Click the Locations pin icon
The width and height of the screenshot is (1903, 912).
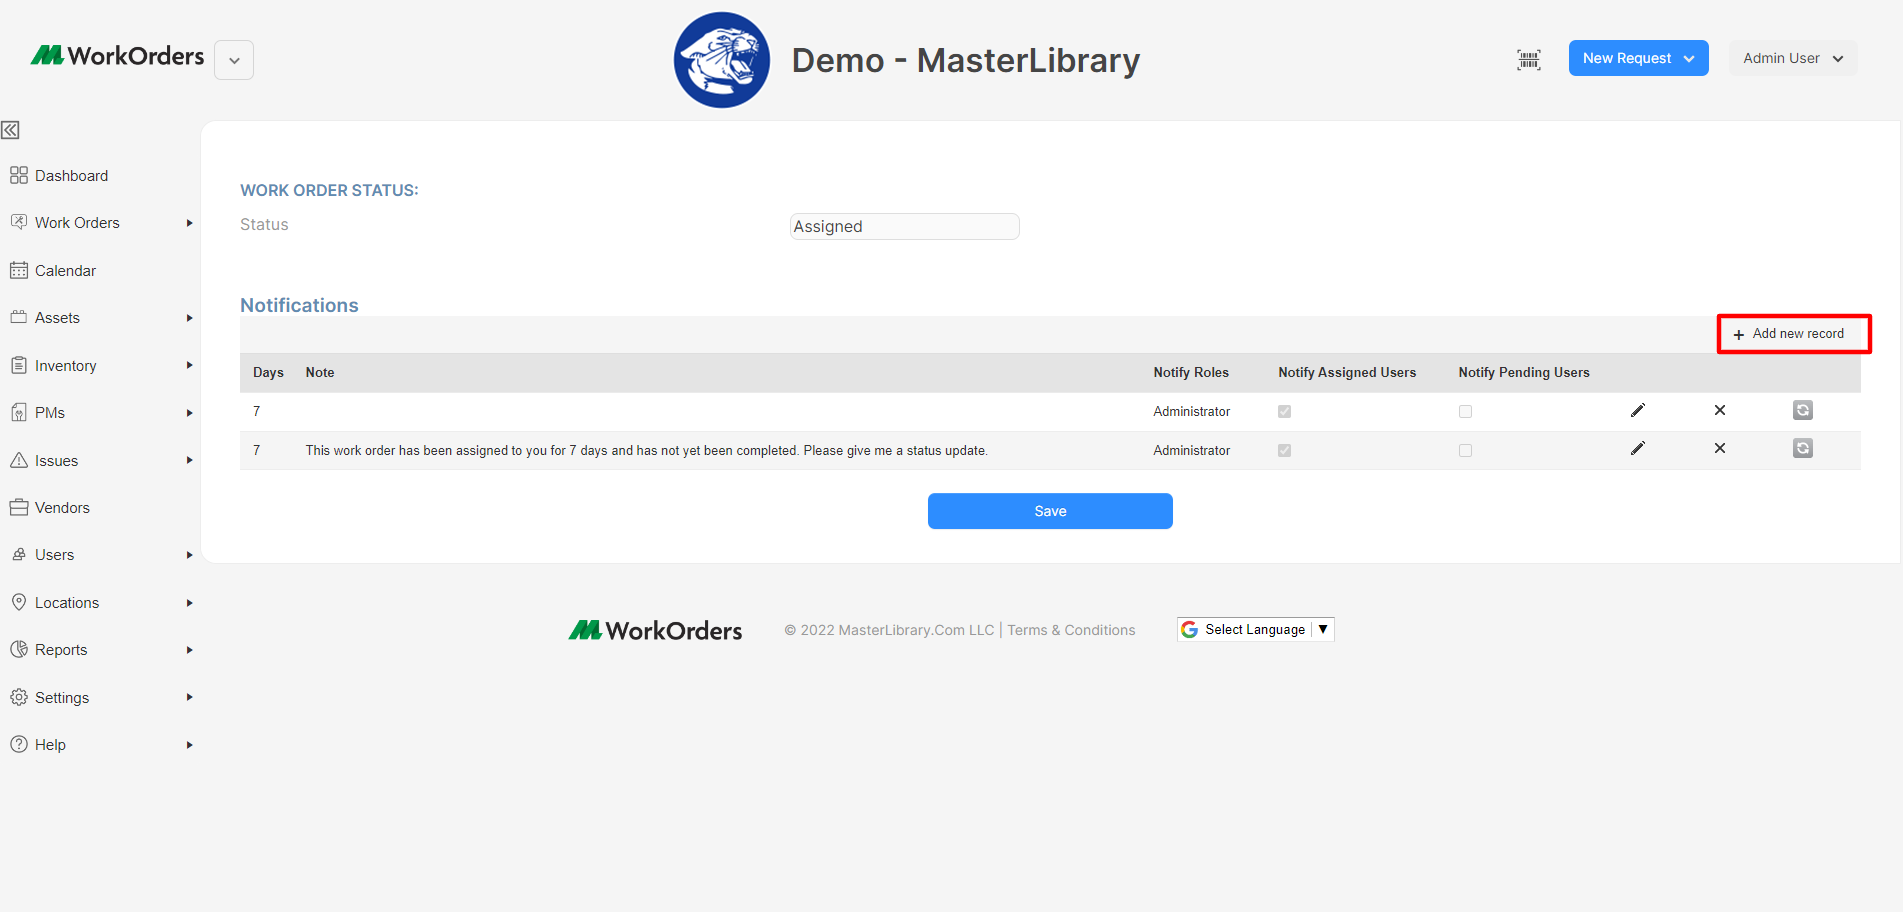[19, 602]
